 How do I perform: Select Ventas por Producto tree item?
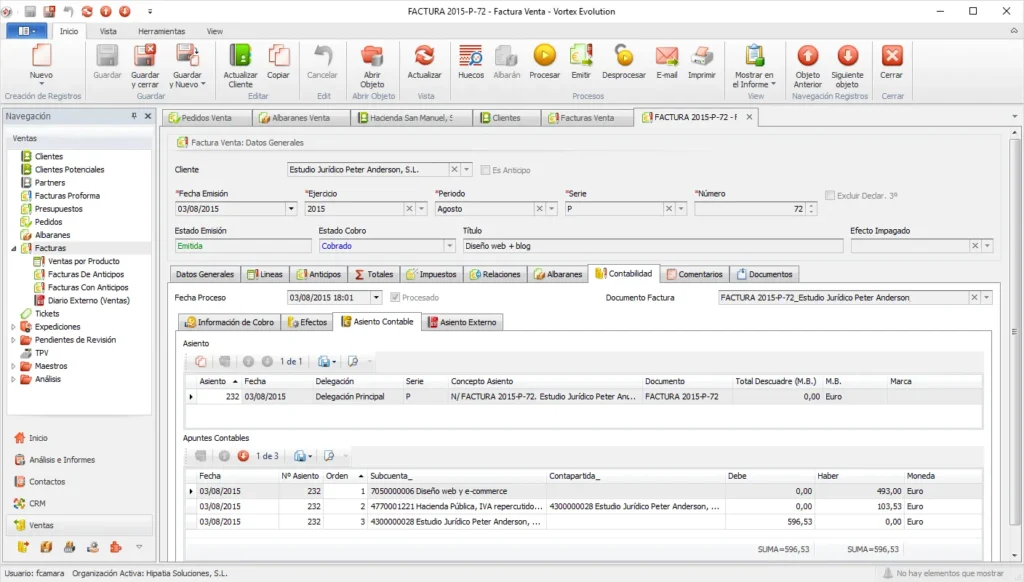coord(84,261)
